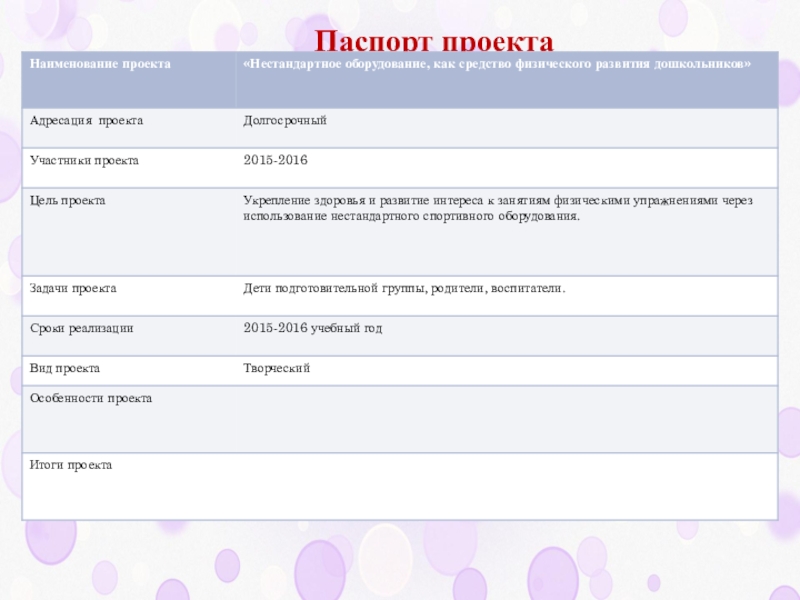This screenshot has width=800, height=600.
Task: Select the cell "Особенности проекта"
Action: point(129,419)
